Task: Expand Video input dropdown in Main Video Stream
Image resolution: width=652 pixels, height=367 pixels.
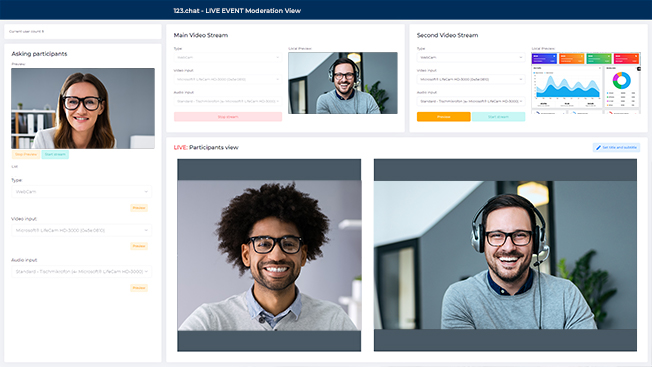Action: 227,79
